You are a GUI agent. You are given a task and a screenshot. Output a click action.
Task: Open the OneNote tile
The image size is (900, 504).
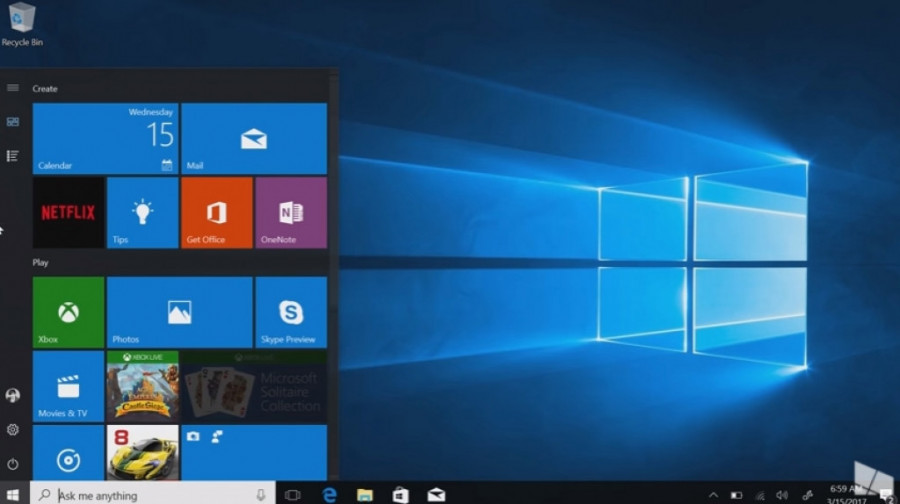coord(290,212)
